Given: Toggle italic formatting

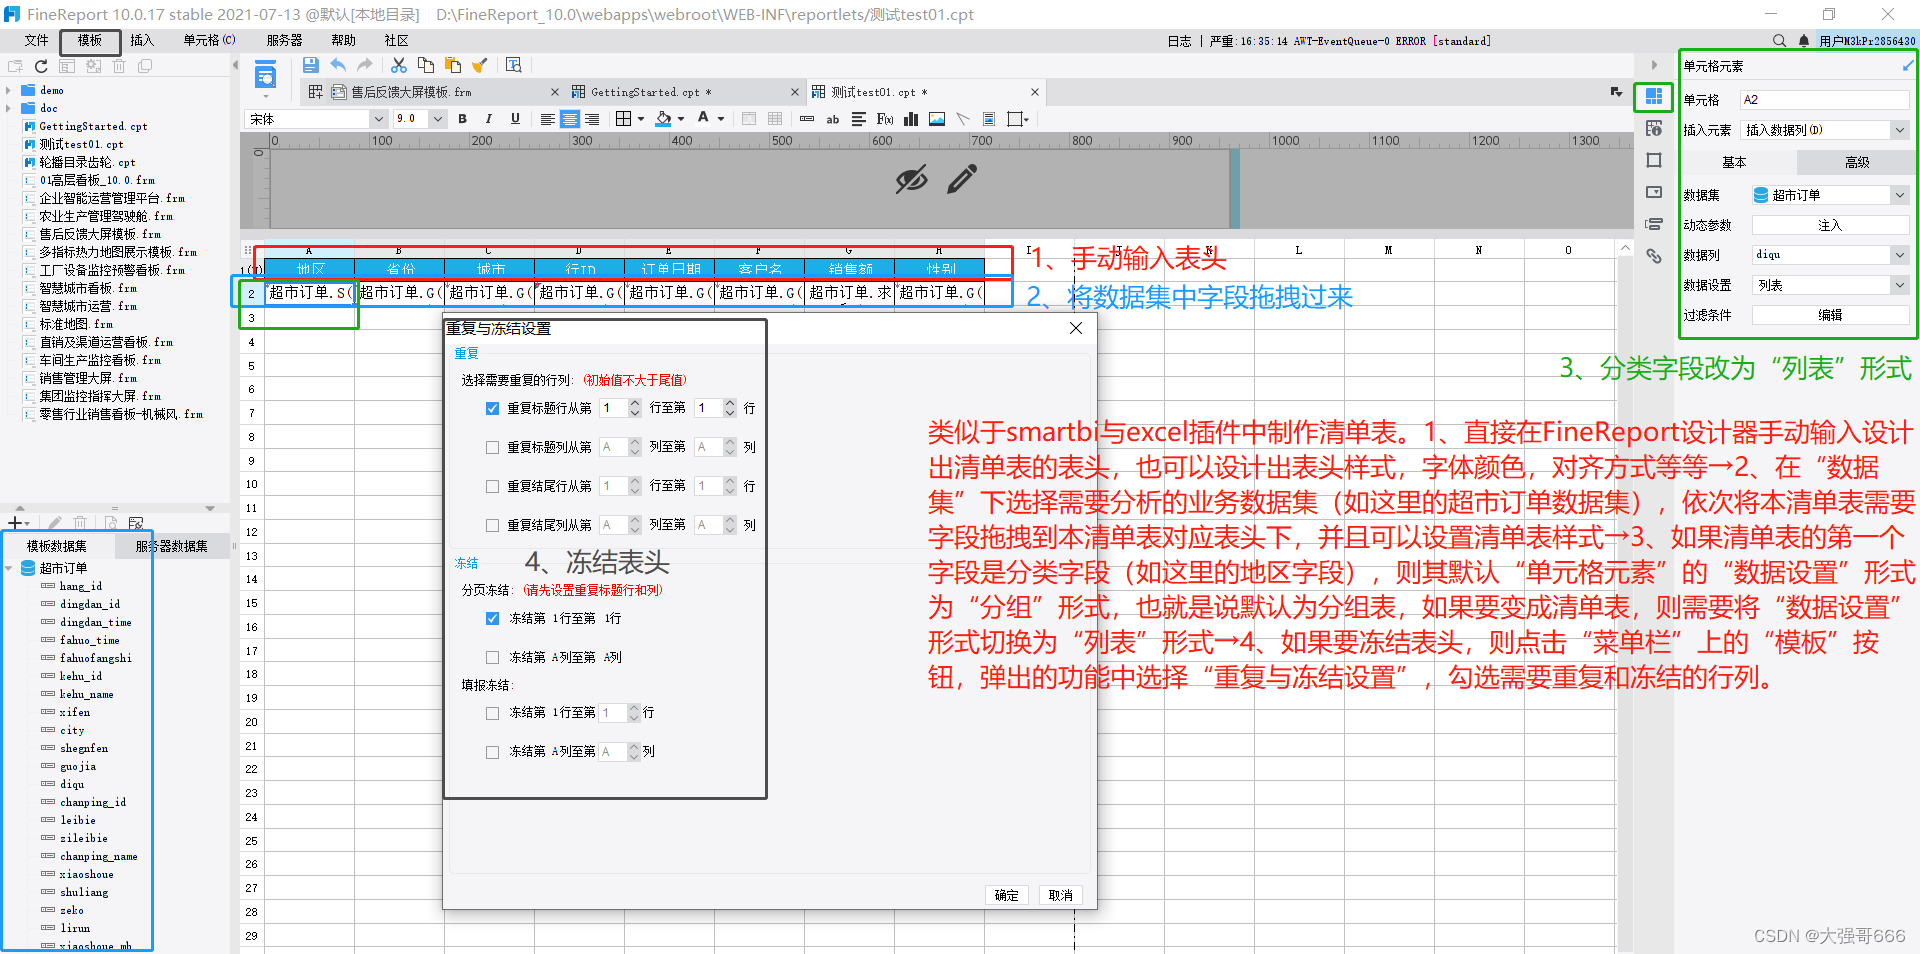Looking at the screenshot, I should coord(488,119).
